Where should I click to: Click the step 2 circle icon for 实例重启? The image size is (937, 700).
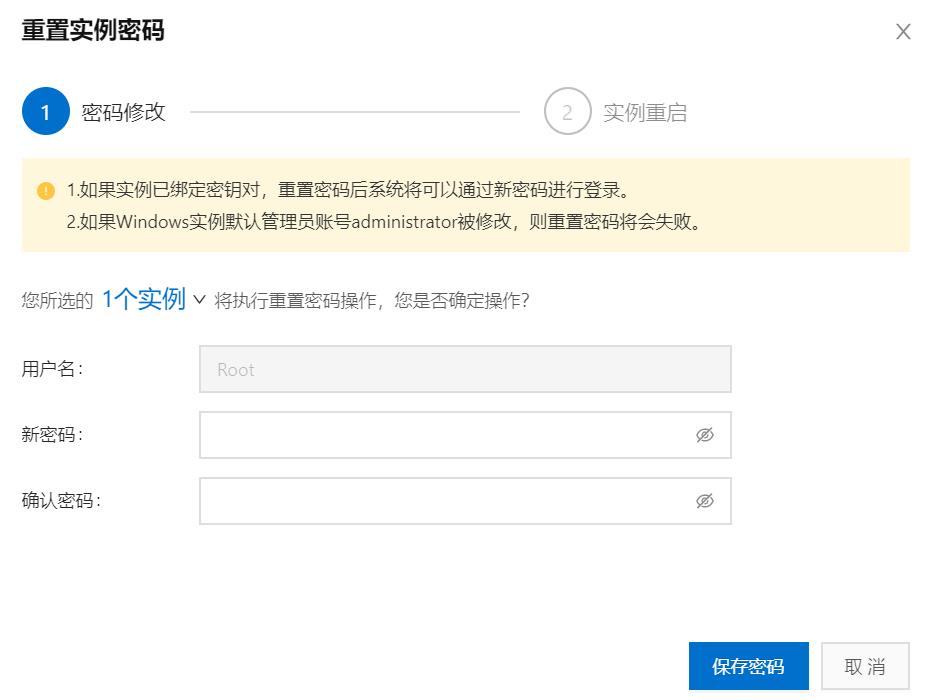click(x=567, y=111)
